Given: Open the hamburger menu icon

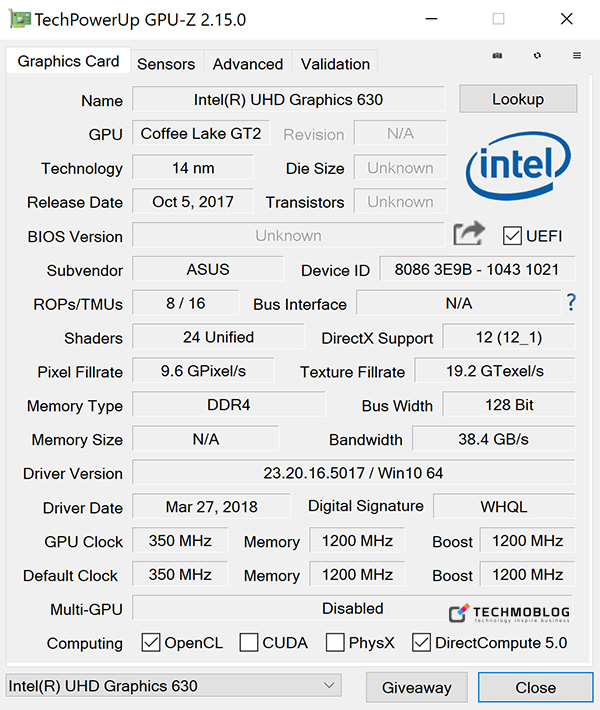Looking at the screenshot, I should pos(577,56).
